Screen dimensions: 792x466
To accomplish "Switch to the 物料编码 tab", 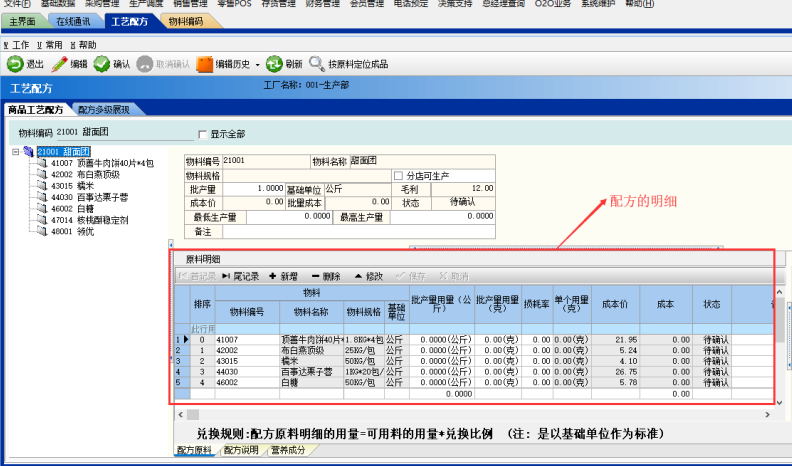I will pyautogui.click(x=186, y=21).
